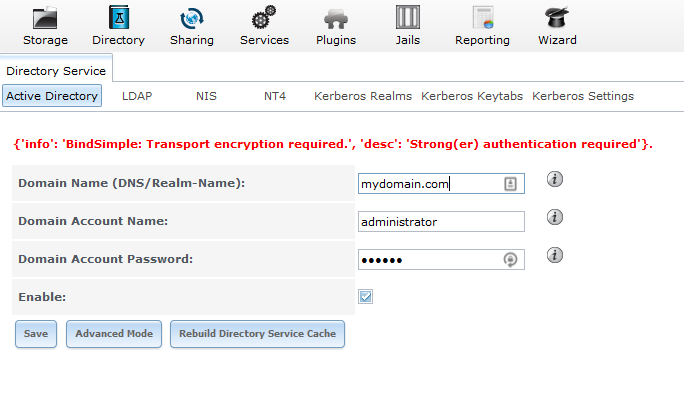Open the Reporting chart icon
Image resolution: width=684 pixels, height=405 pixels.
click(483, 17)
